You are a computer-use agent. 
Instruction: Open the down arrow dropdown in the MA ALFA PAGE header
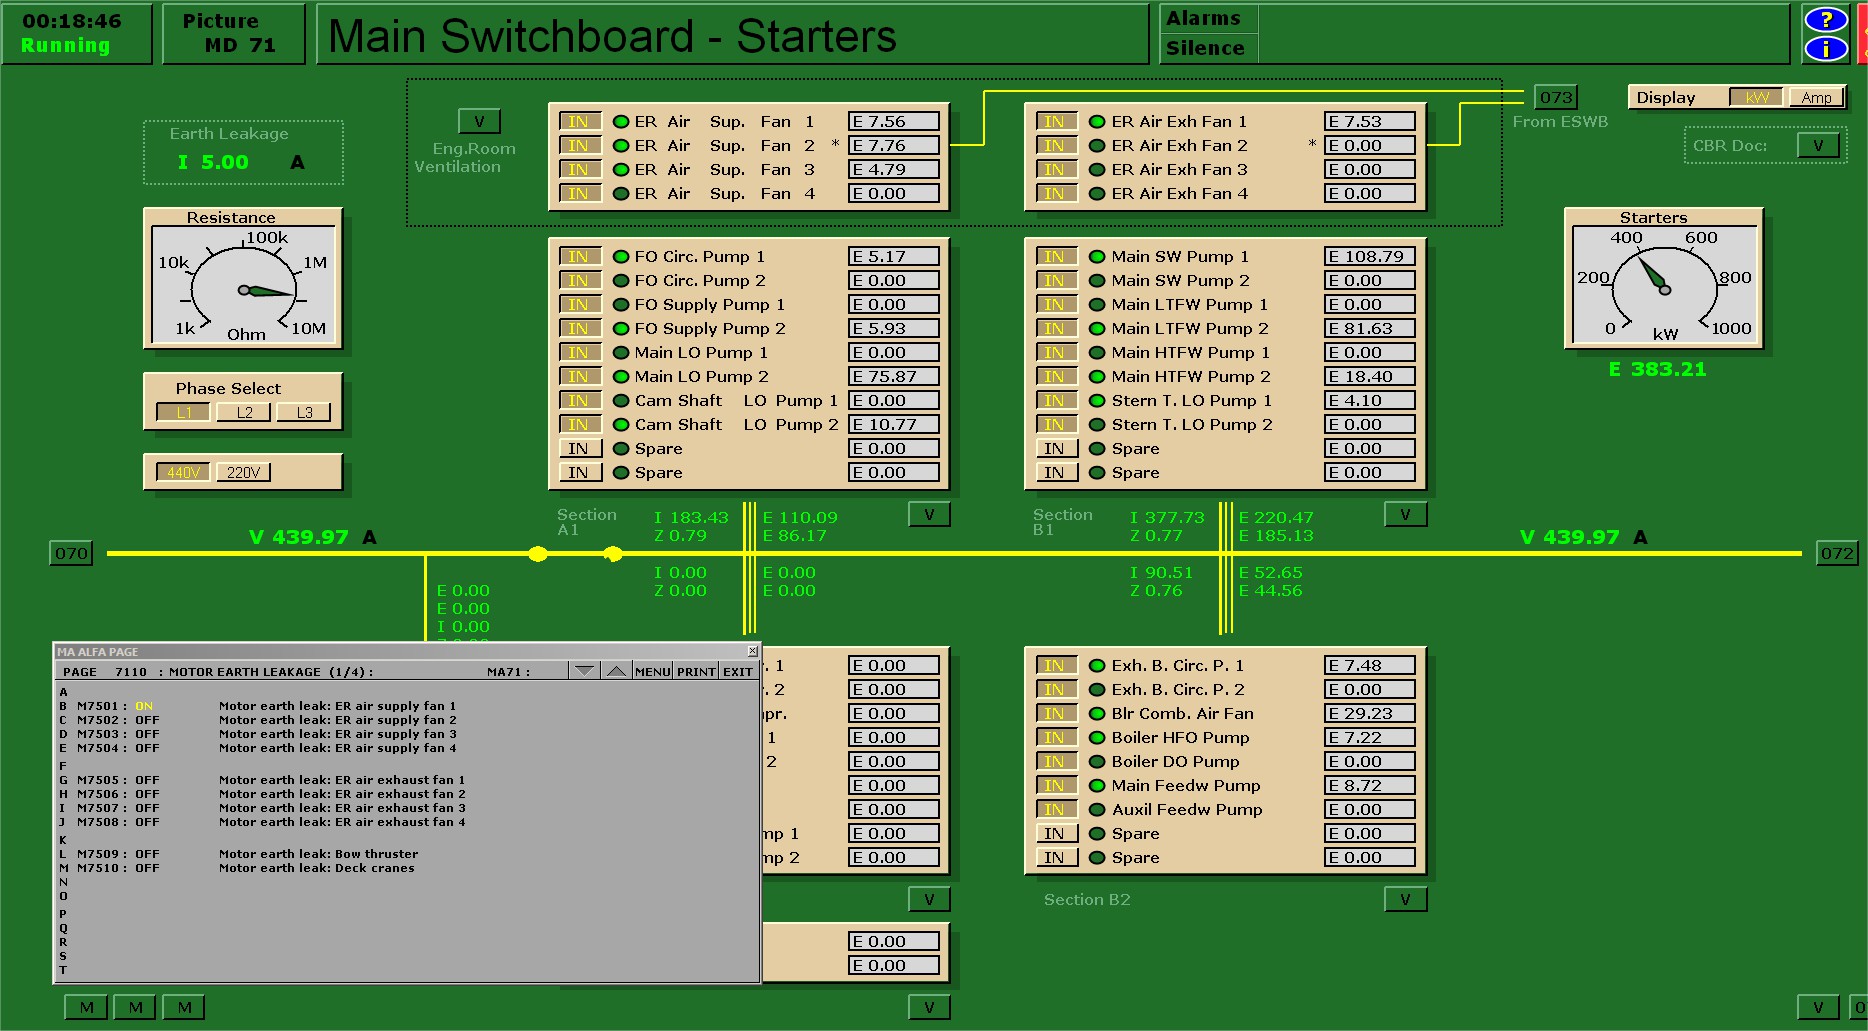584,671
